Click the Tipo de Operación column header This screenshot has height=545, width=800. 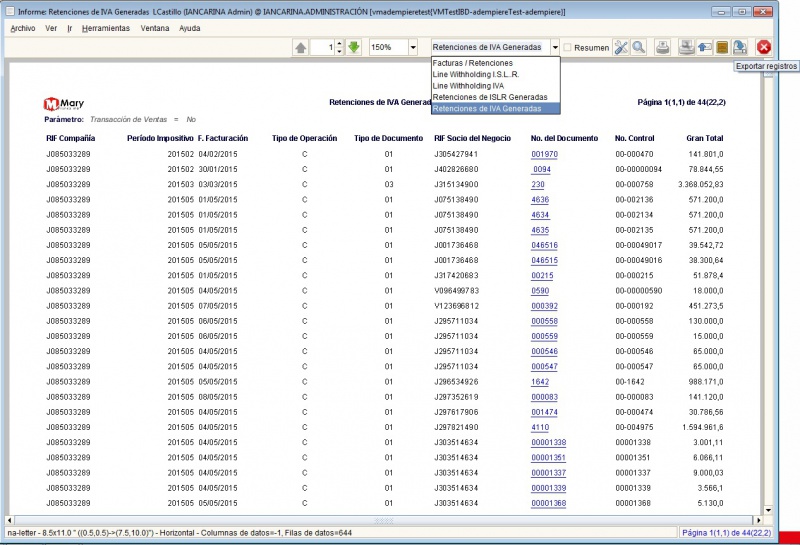click(304, 138)
